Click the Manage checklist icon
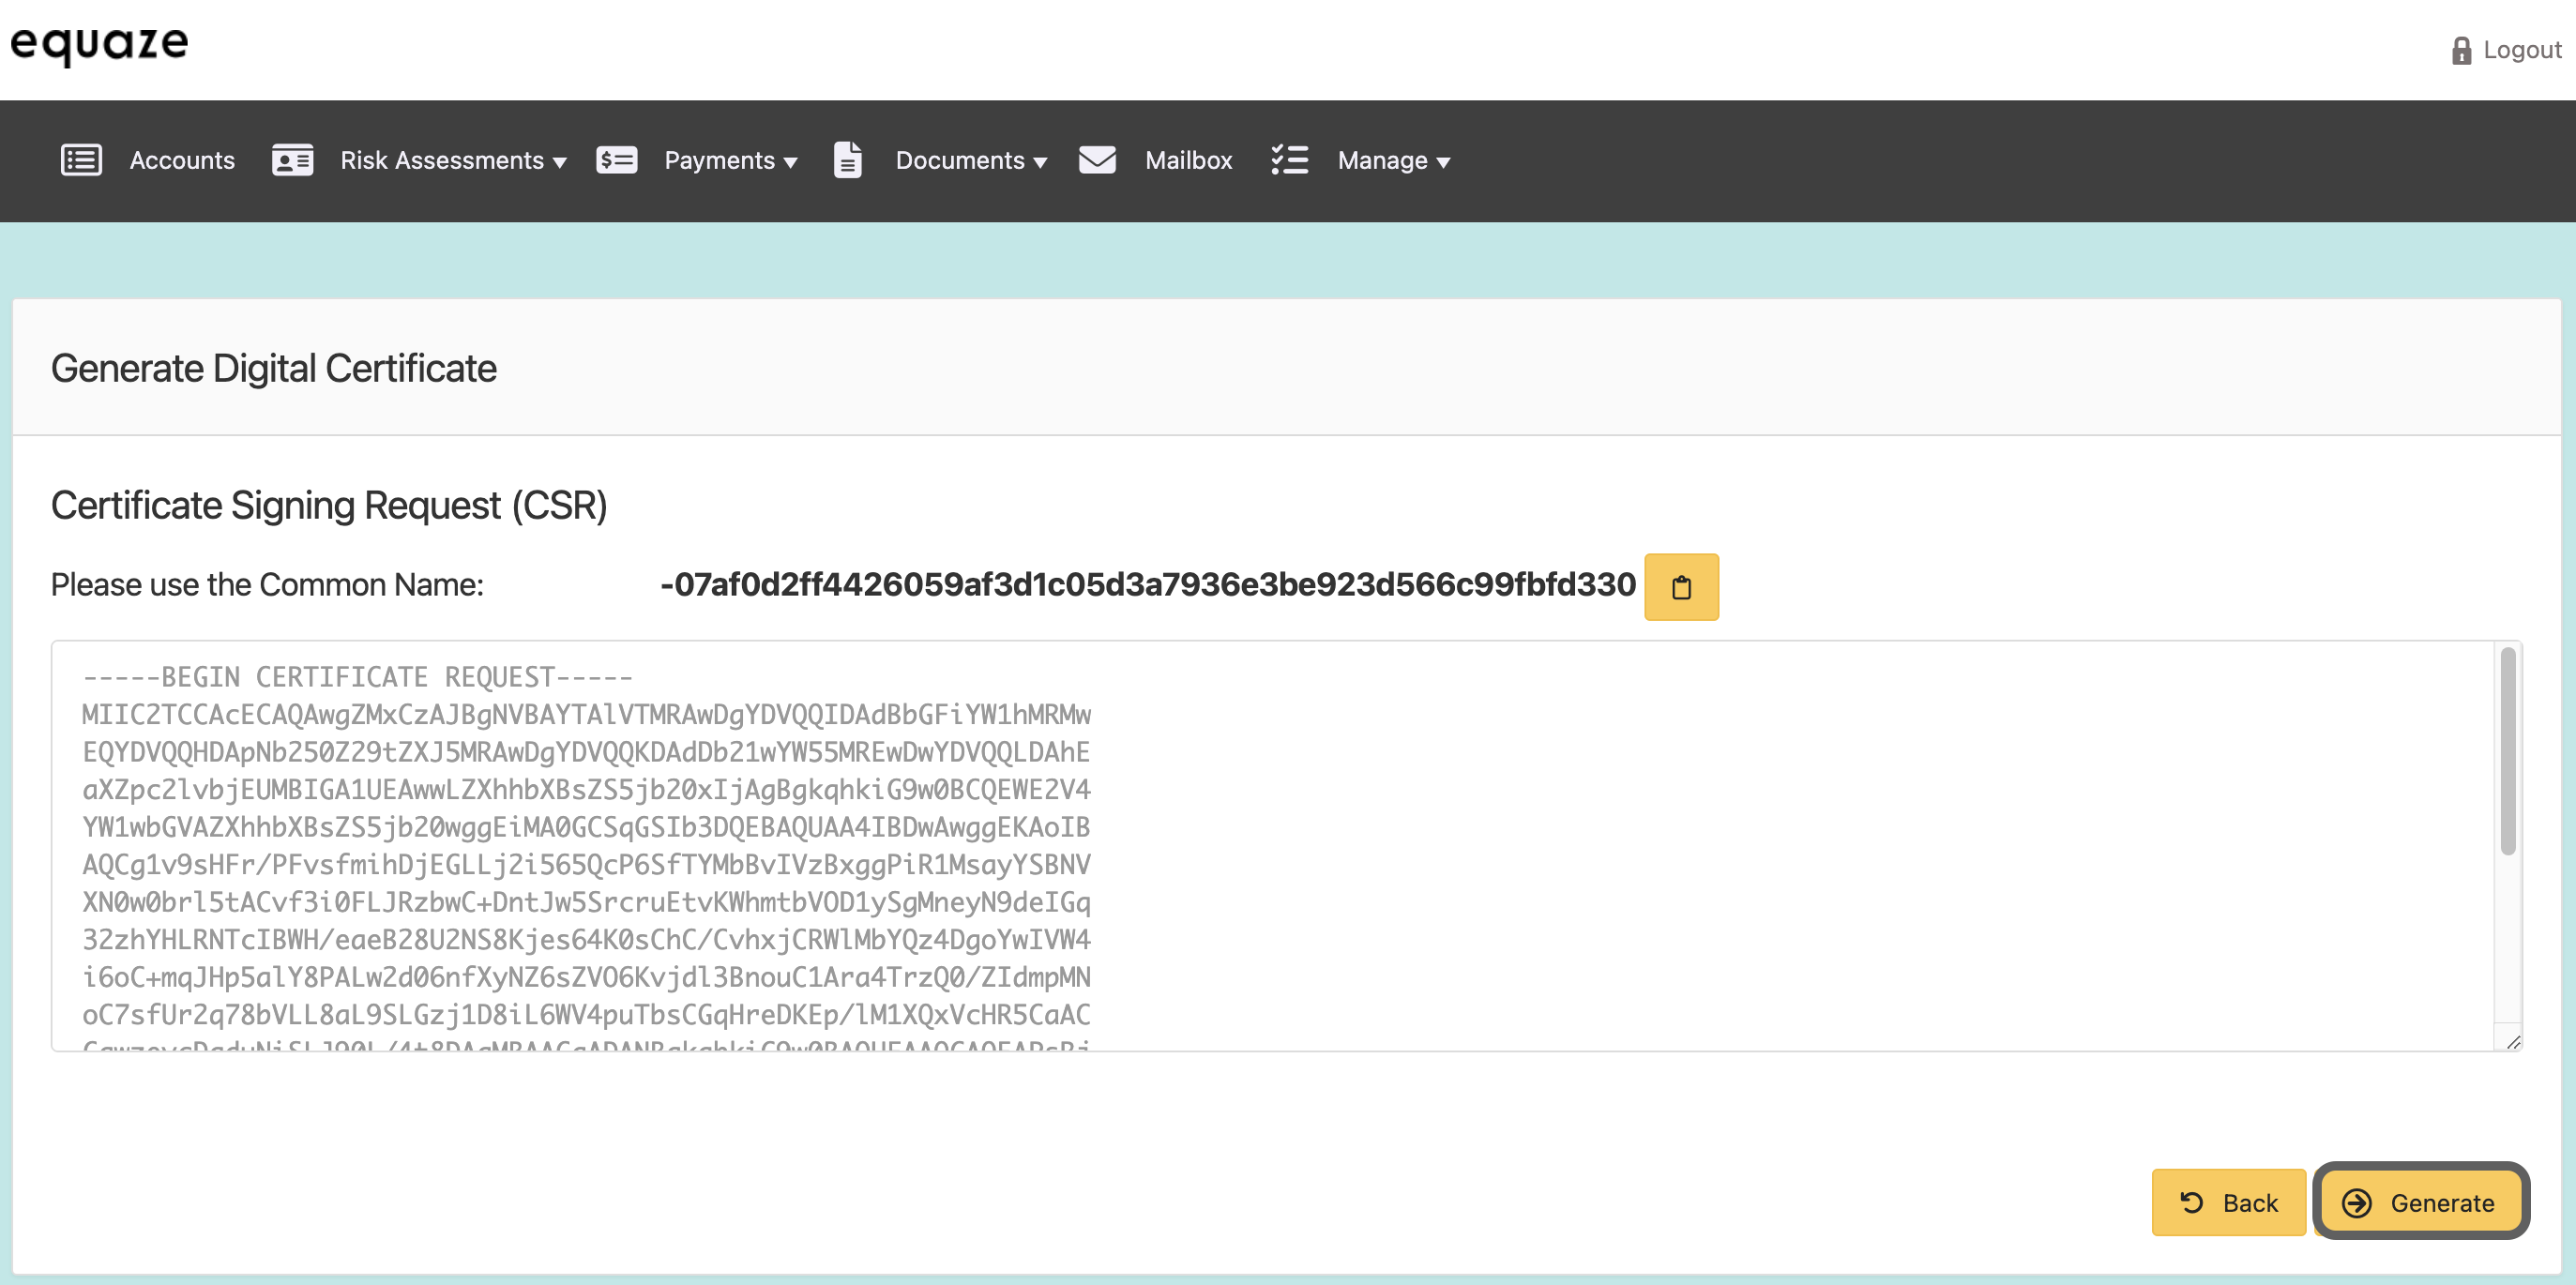This screenshot has width=2576, height=1285. click(x=1289, y=160)
